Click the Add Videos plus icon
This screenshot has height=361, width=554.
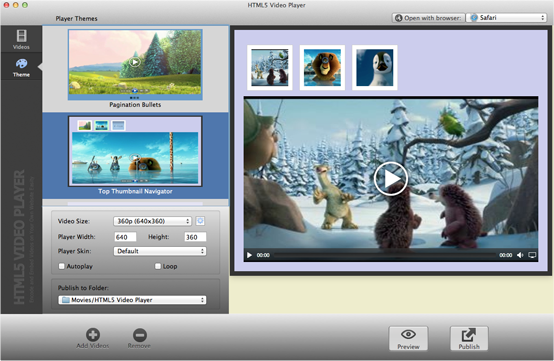click(93, 335)
